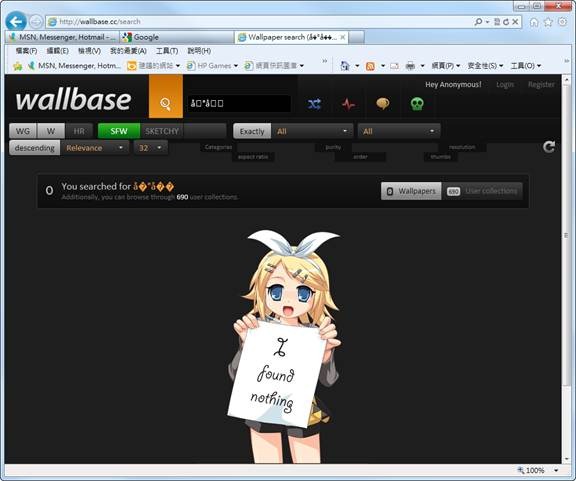This screenshot has height=481, width=576.
Task: Open the 說明(H) menu
Action: click(199, 51)
